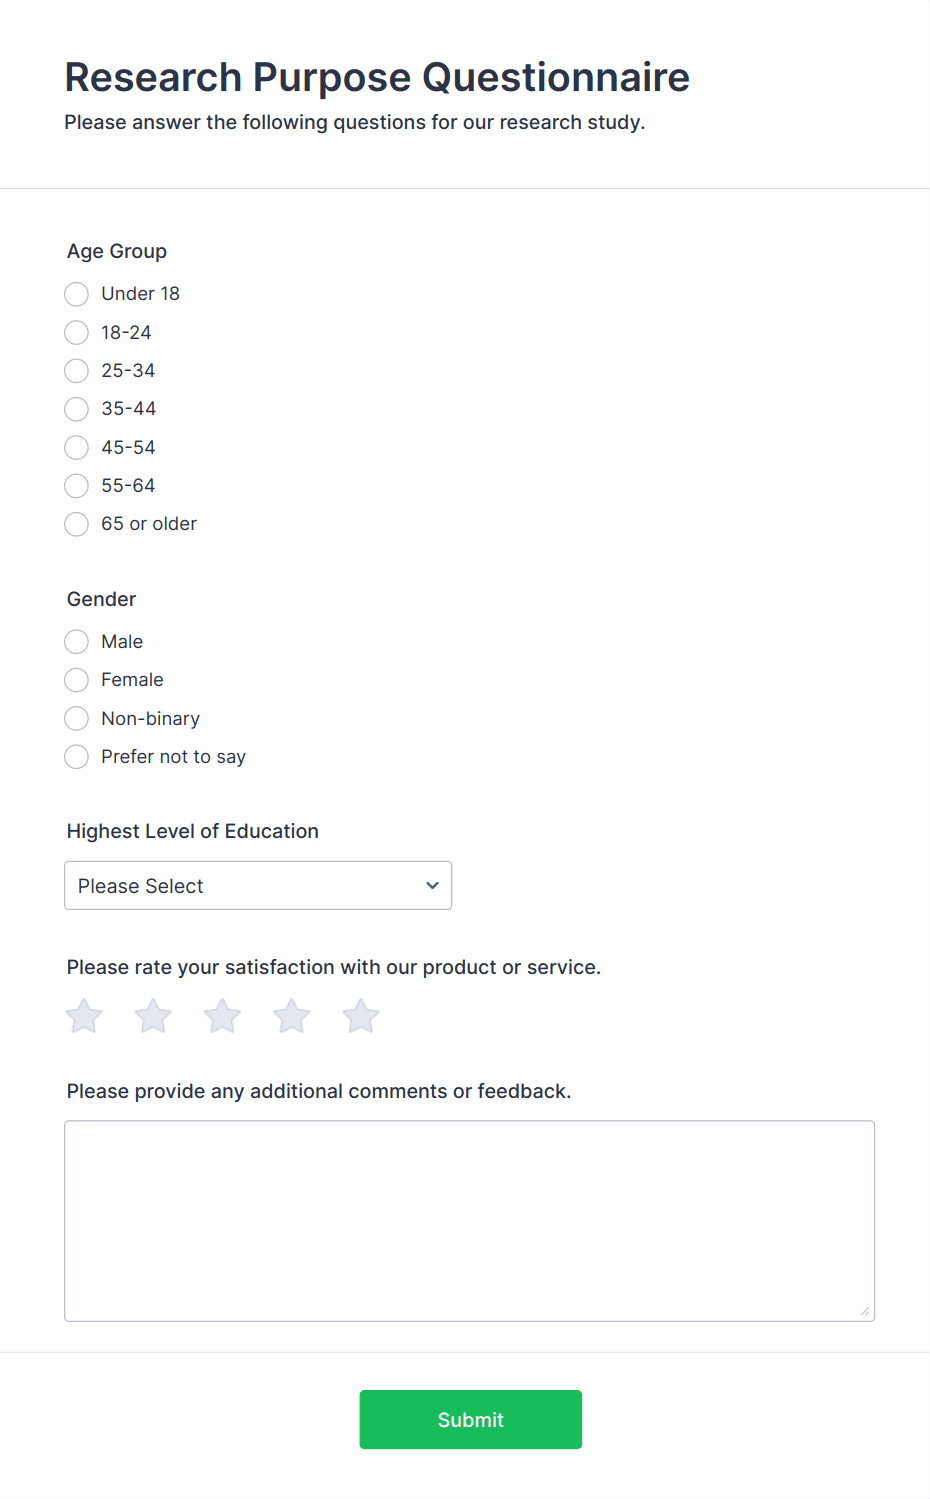Select the Under 18 age group
The width and height of the screenshot is (930, 1499).
coord(76,294)
